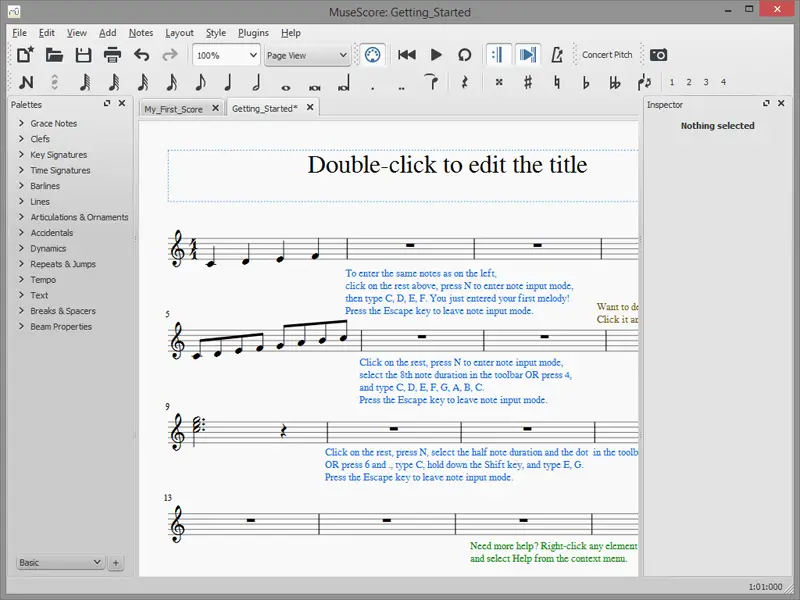Rewind playback to the start
The height and width of the screenshot is (600, 800).
point(407,55)
